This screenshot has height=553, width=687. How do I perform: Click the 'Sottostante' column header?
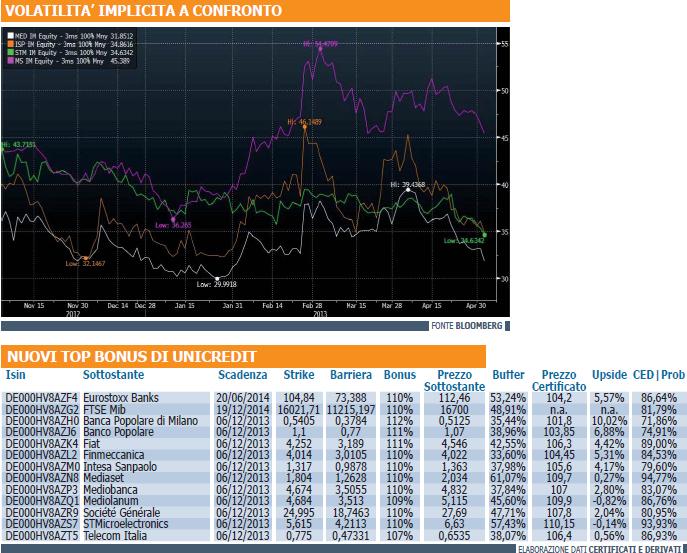tap(113, 375)
